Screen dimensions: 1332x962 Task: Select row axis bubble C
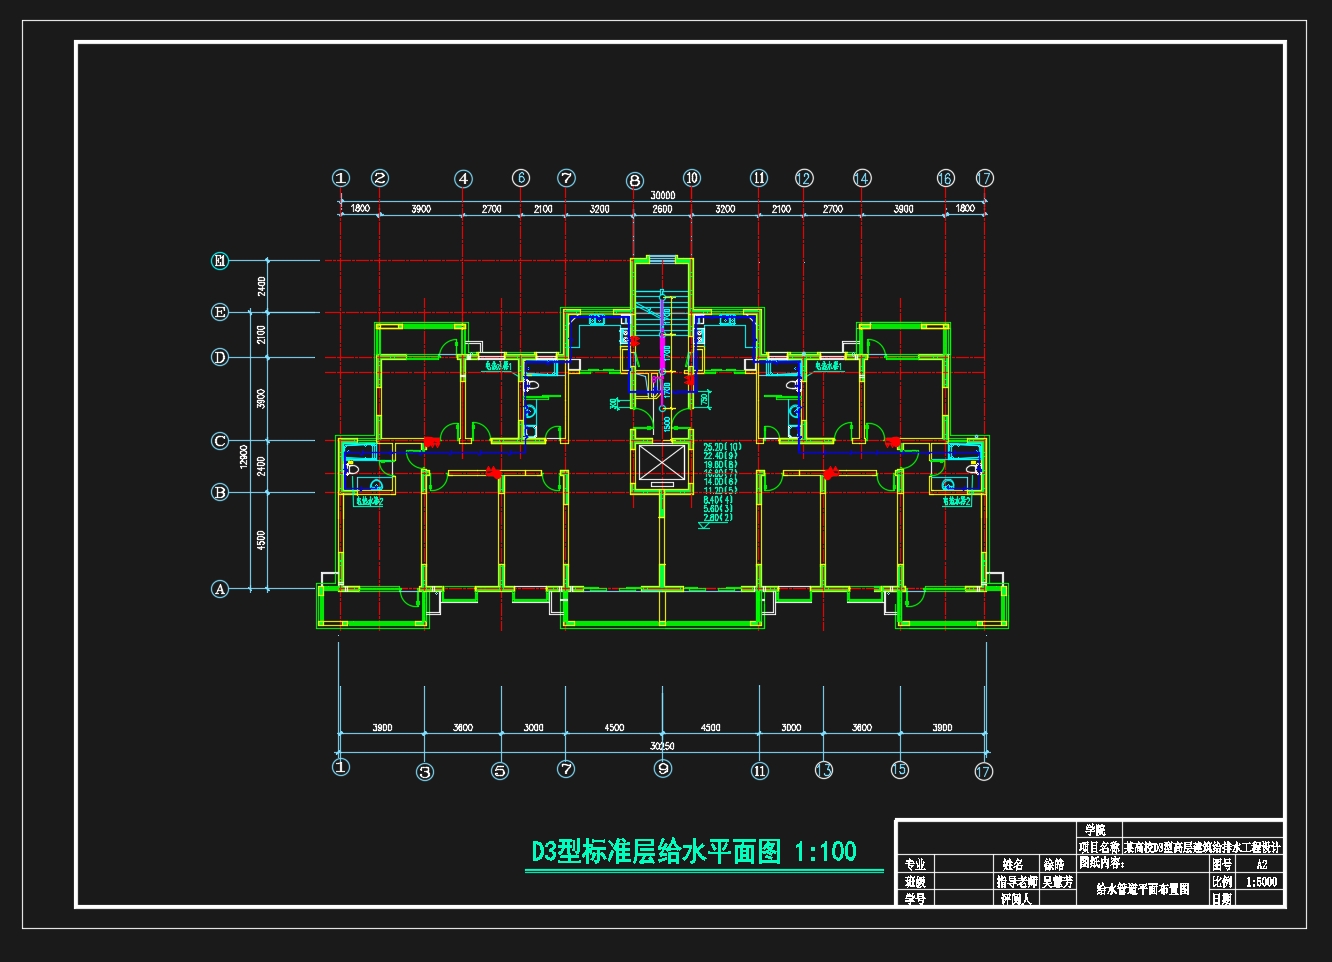pyautogui.click(x=220, y=441)
